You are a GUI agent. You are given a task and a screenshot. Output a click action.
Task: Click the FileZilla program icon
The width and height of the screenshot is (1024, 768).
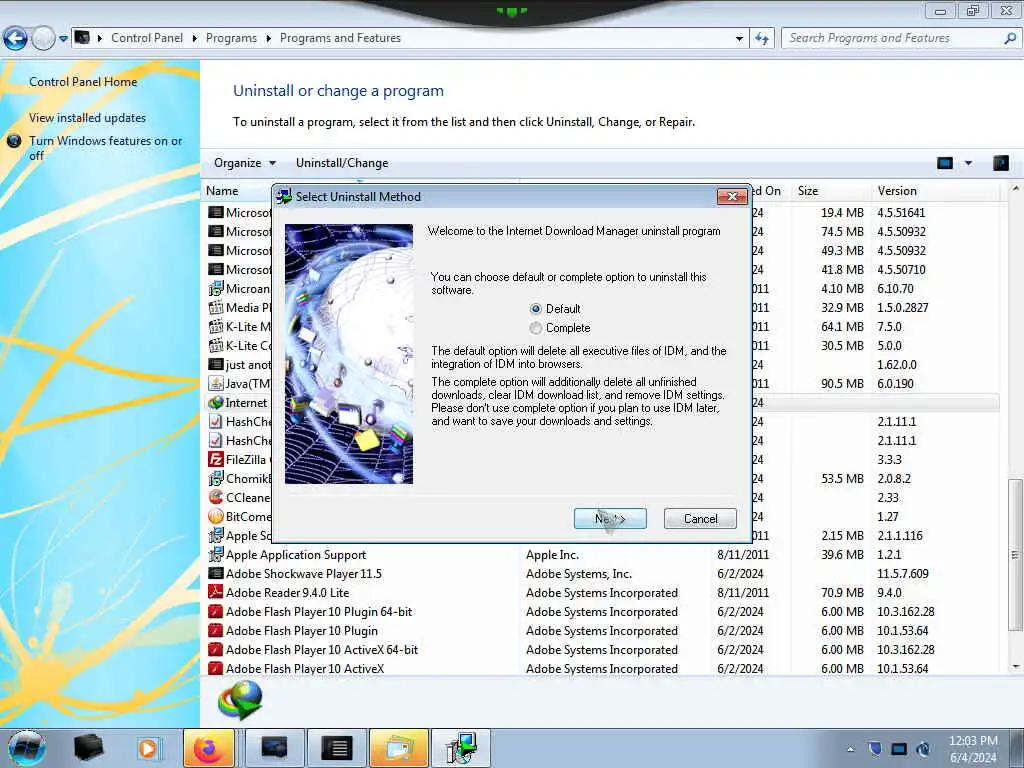(x=216, y=460)
